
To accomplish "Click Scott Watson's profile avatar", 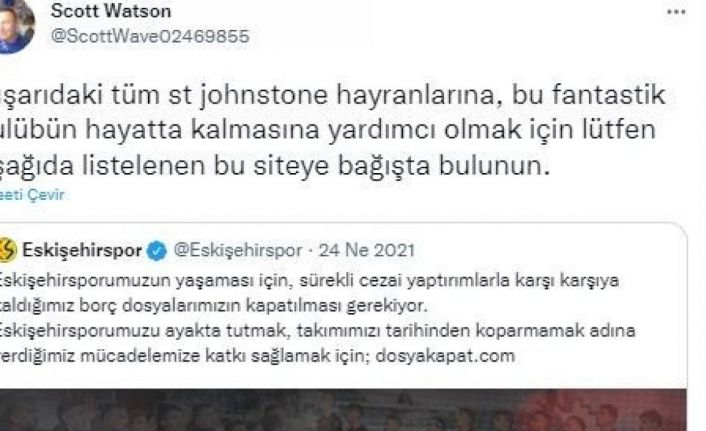I will coord(15,25).
